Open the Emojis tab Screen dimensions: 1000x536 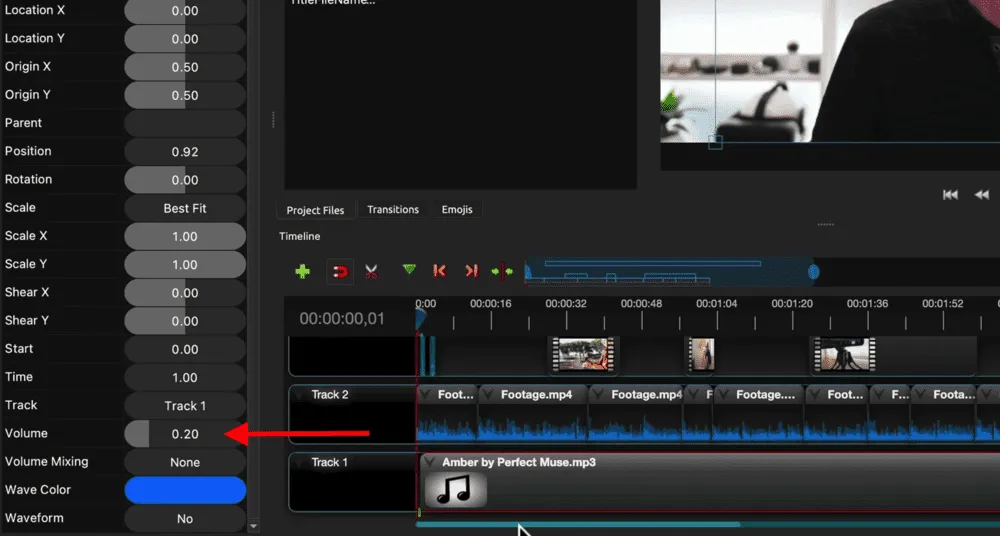pyautogui.click(x=457, y=210)
